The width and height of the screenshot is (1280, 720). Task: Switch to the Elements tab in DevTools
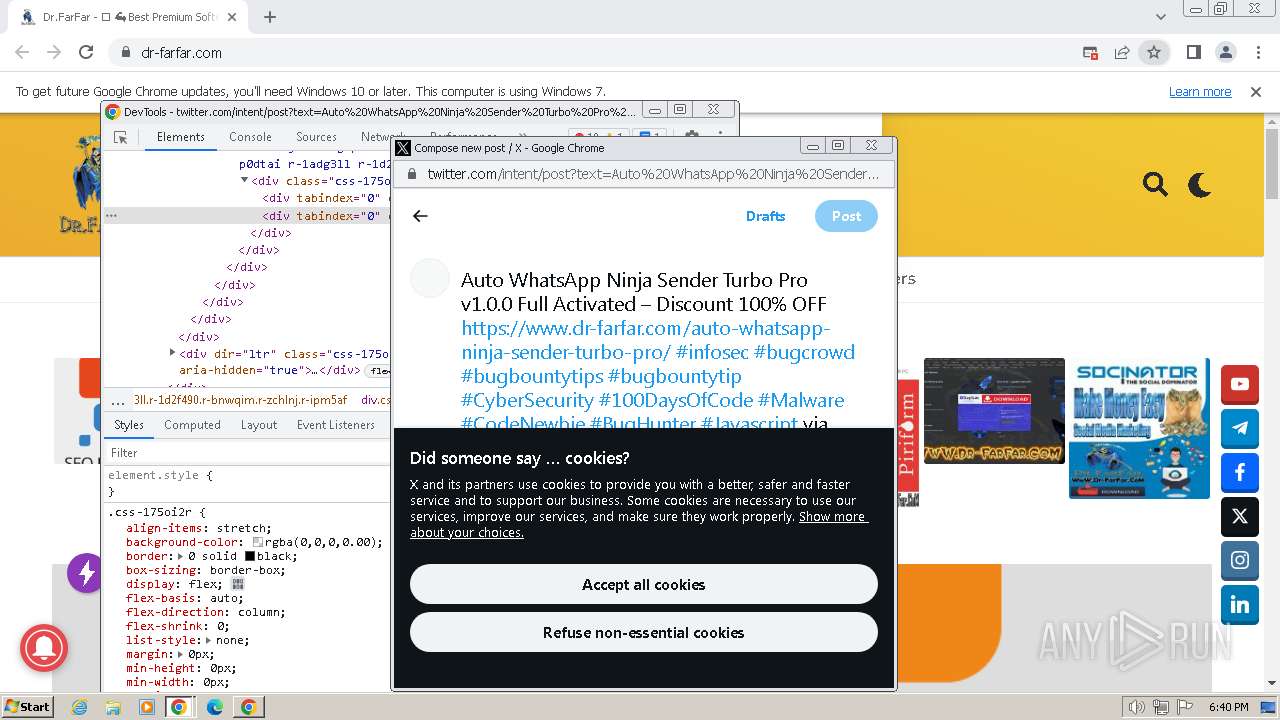tap(180, 137)
